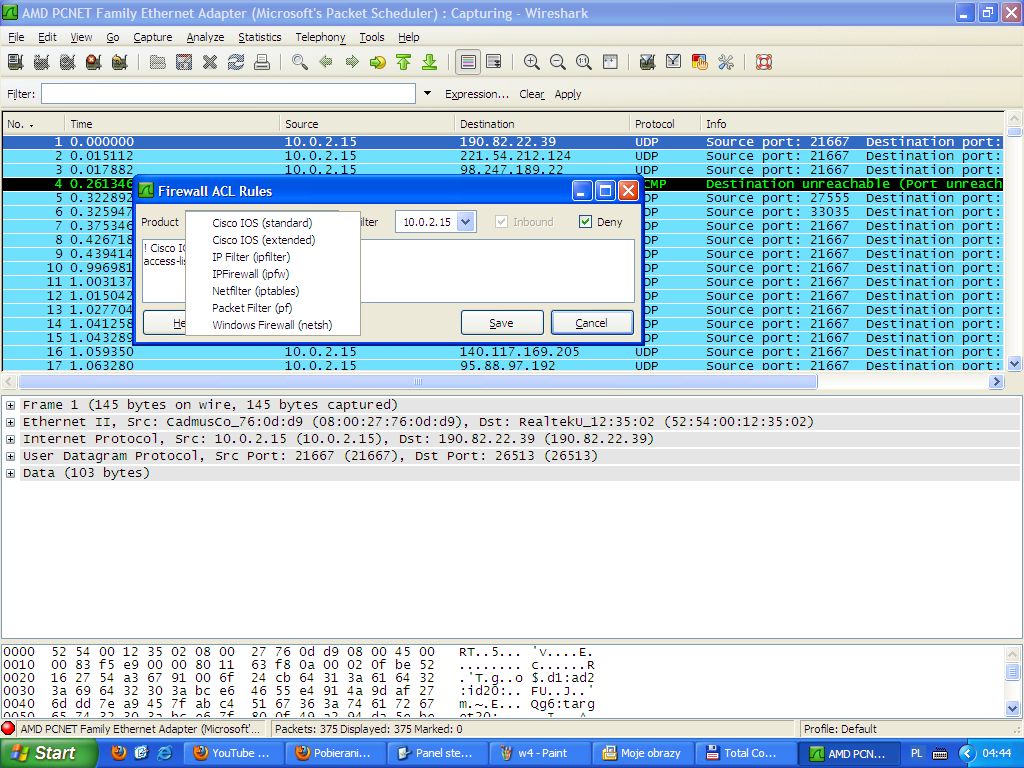Print packets printer icon
The height and width of the screenshot is (768, 1024).
262,62
